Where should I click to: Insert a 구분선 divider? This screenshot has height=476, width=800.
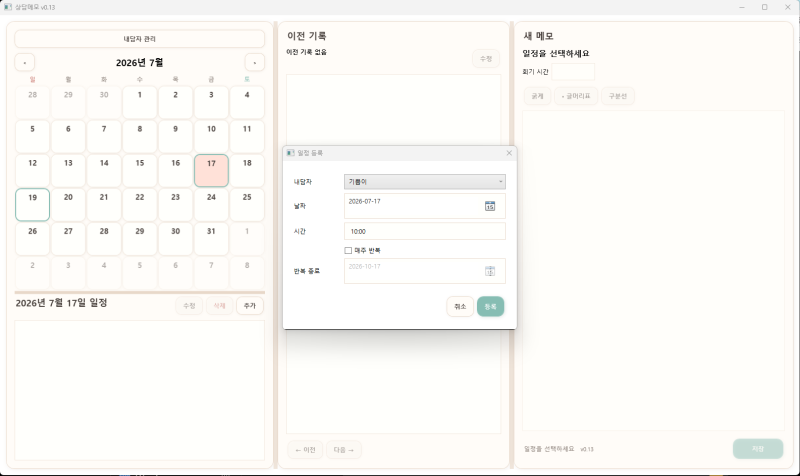tap(618, 96)
